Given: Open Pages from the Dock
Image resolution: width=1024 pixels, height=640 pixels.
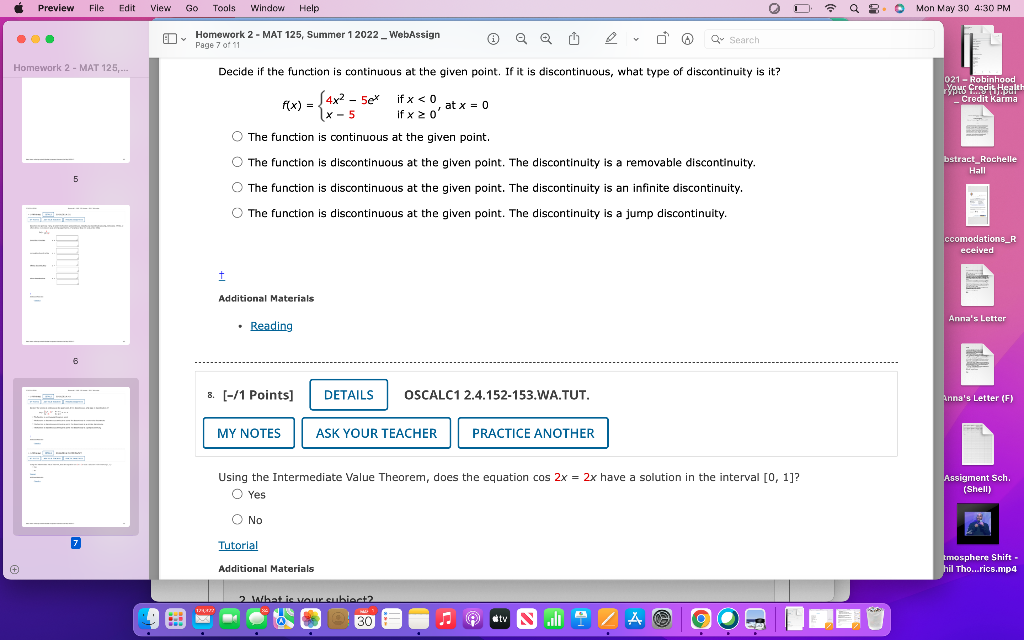Looking at the screenshot, I should coord(608,618).
